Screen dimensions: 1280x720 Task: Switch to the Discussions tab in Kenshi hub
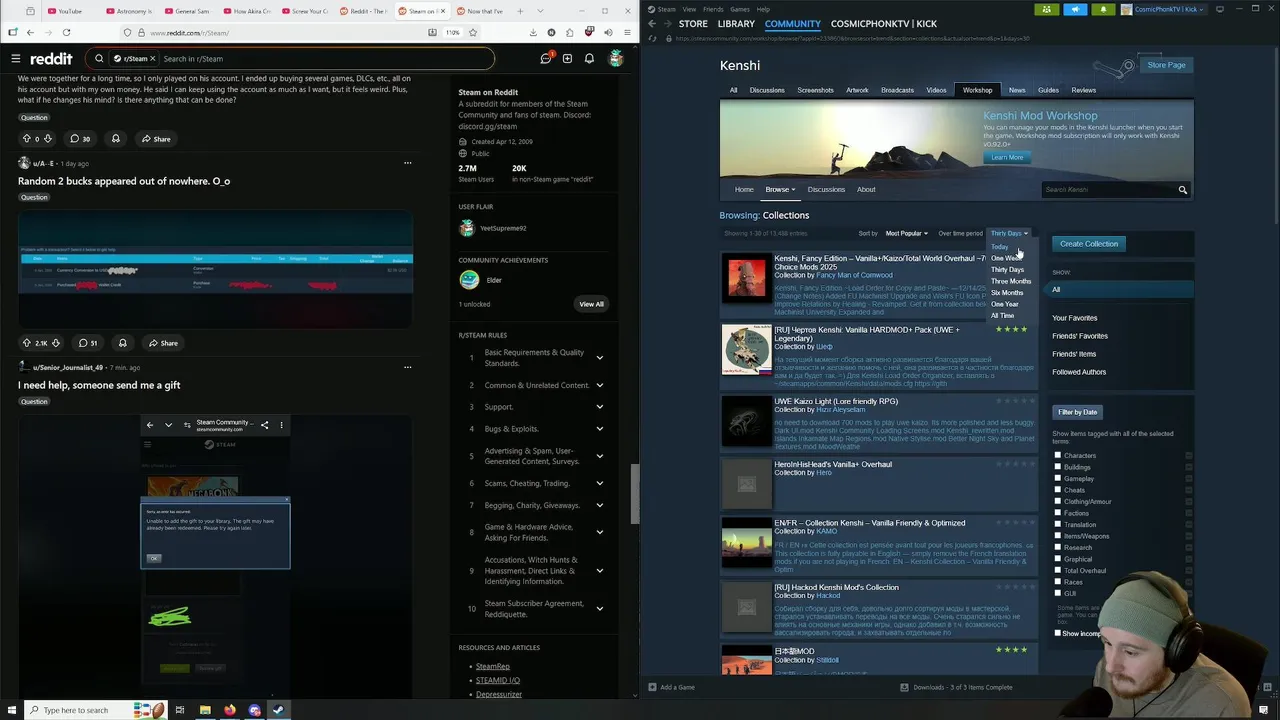pos(767,90)
